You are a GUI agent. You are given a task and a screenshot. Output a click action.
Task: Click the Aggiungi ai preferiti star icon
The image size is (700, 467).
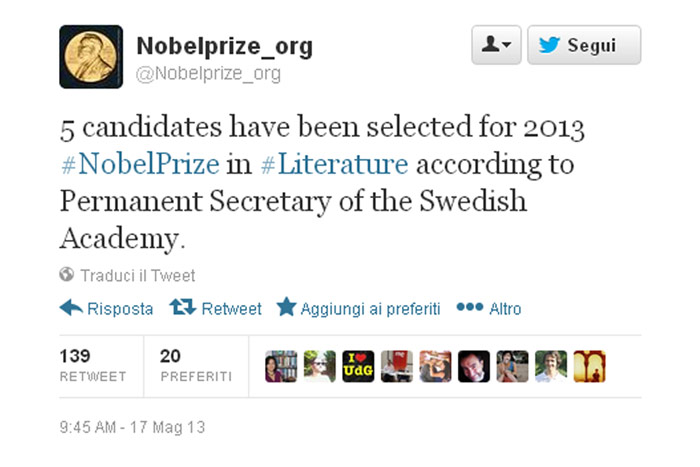(287, 308)
